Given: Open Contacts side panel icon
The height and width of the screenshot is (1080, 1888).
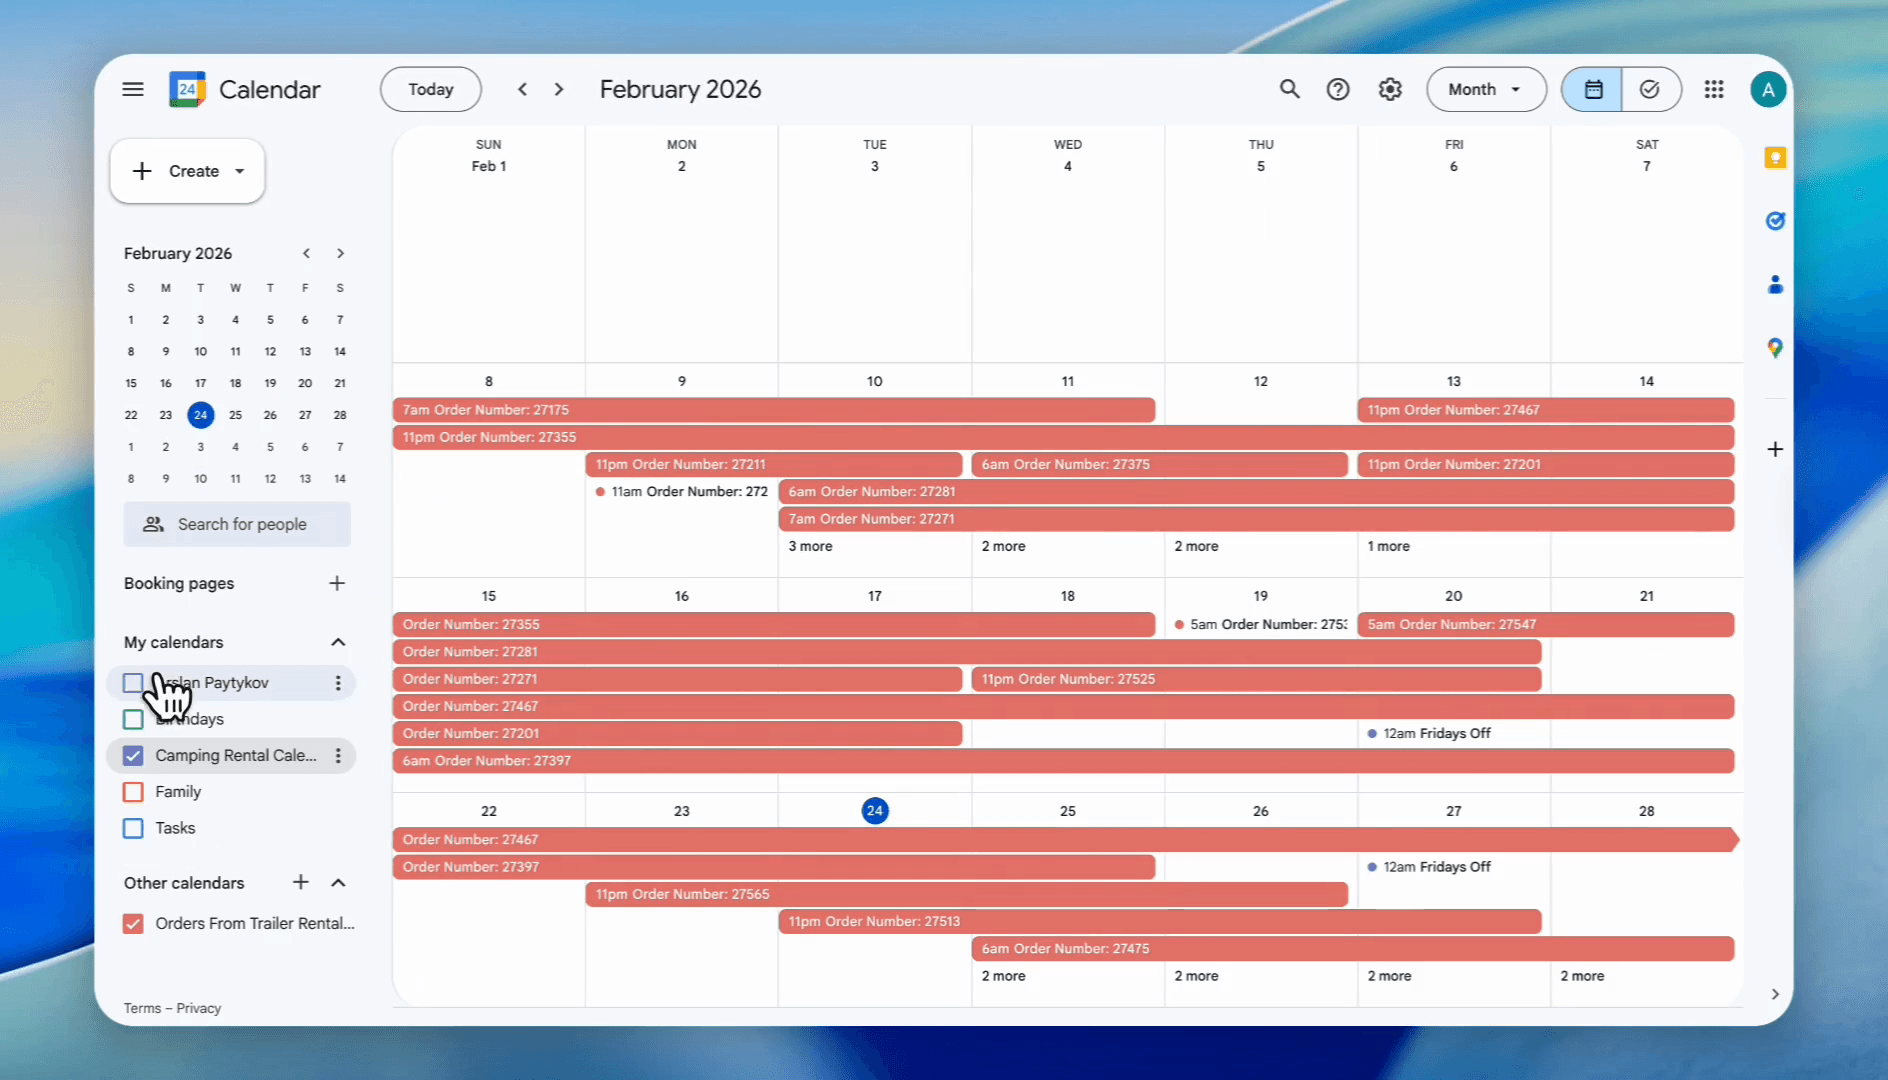Looking at the screenshot, I should (x=1775, y=285).
